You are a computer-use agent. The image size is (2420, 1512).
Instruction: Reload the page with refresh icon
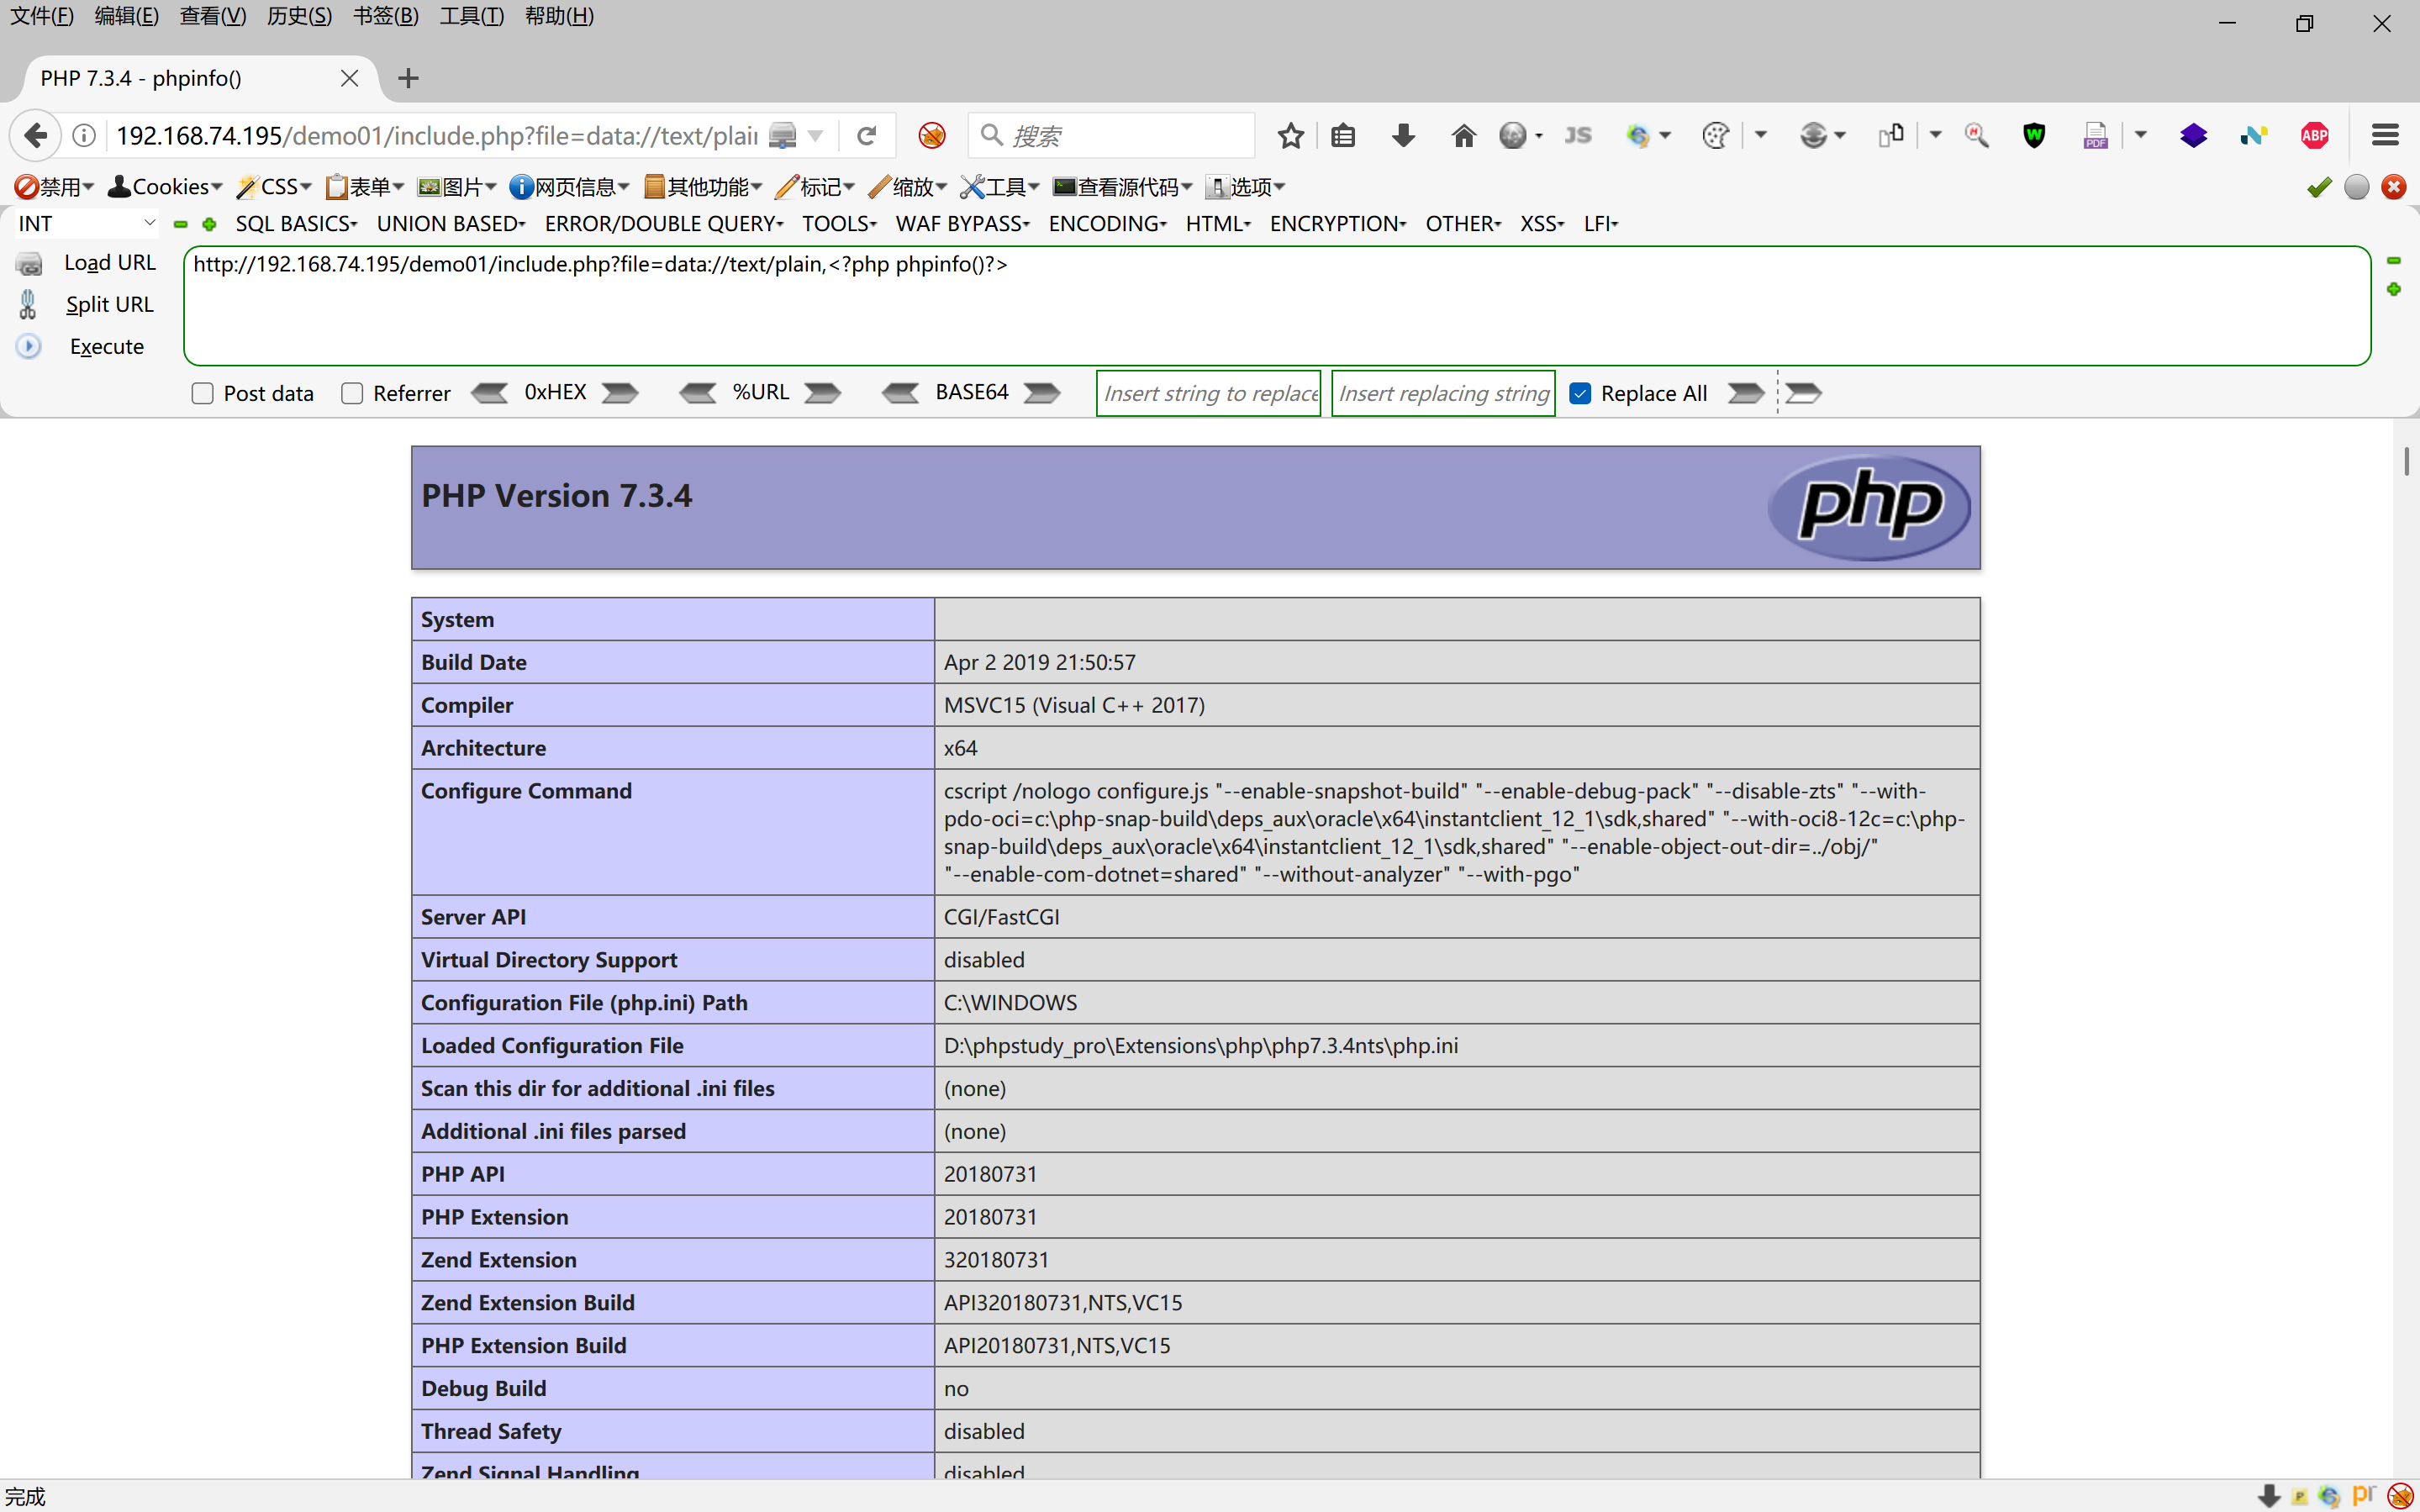[x=866, y=135]
